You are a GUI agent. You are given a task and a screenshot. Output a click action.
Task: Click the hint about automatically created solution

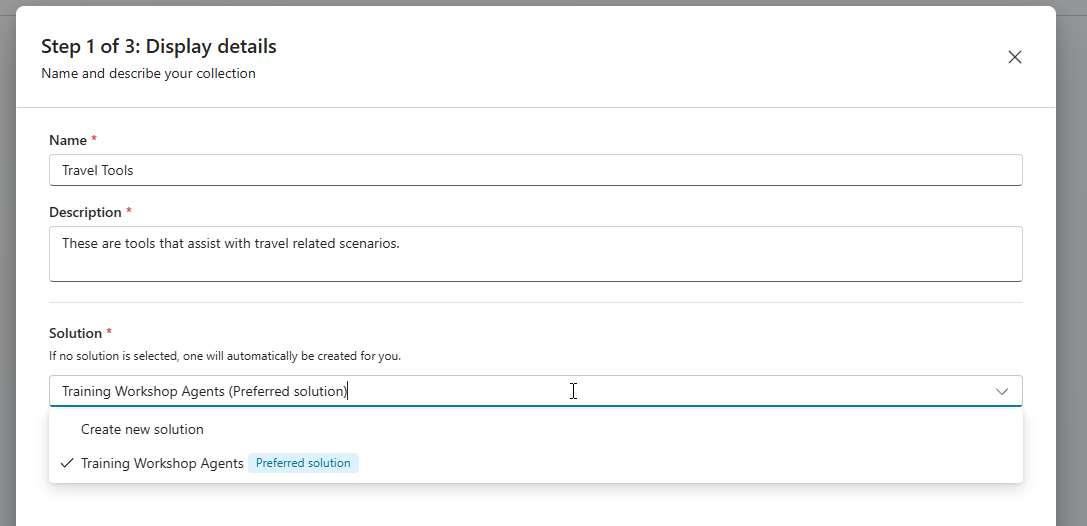225,356
